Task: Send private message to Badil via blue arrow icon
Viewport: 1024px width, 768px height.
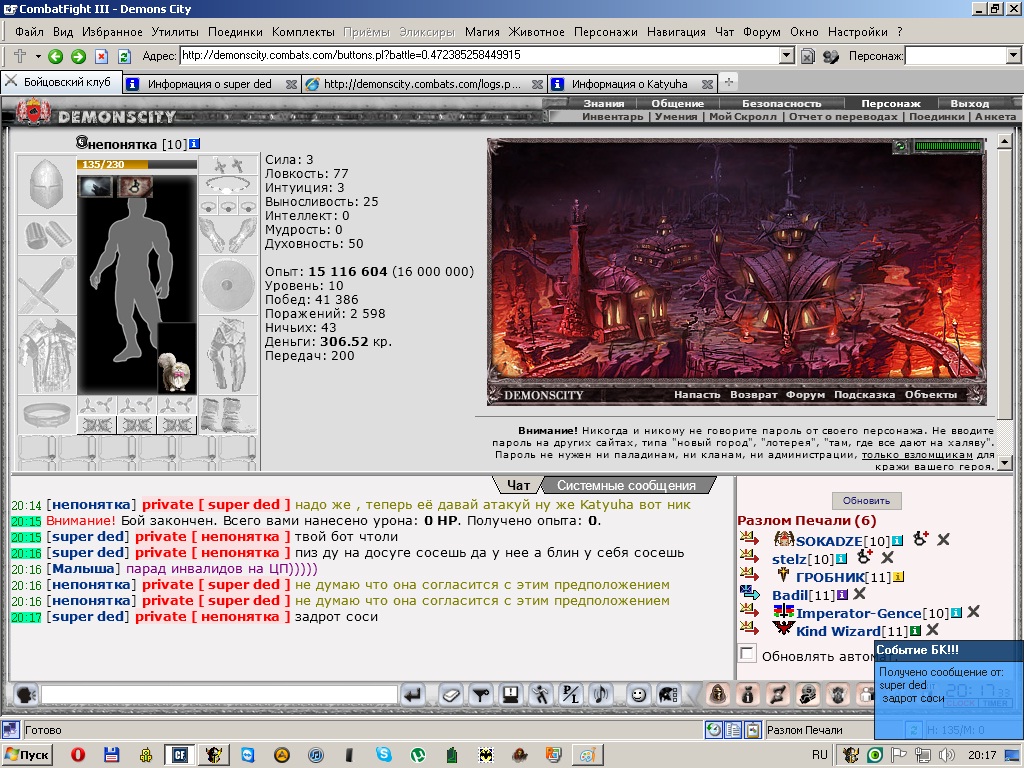Action: pyautogui.click(x=749, y=594)
